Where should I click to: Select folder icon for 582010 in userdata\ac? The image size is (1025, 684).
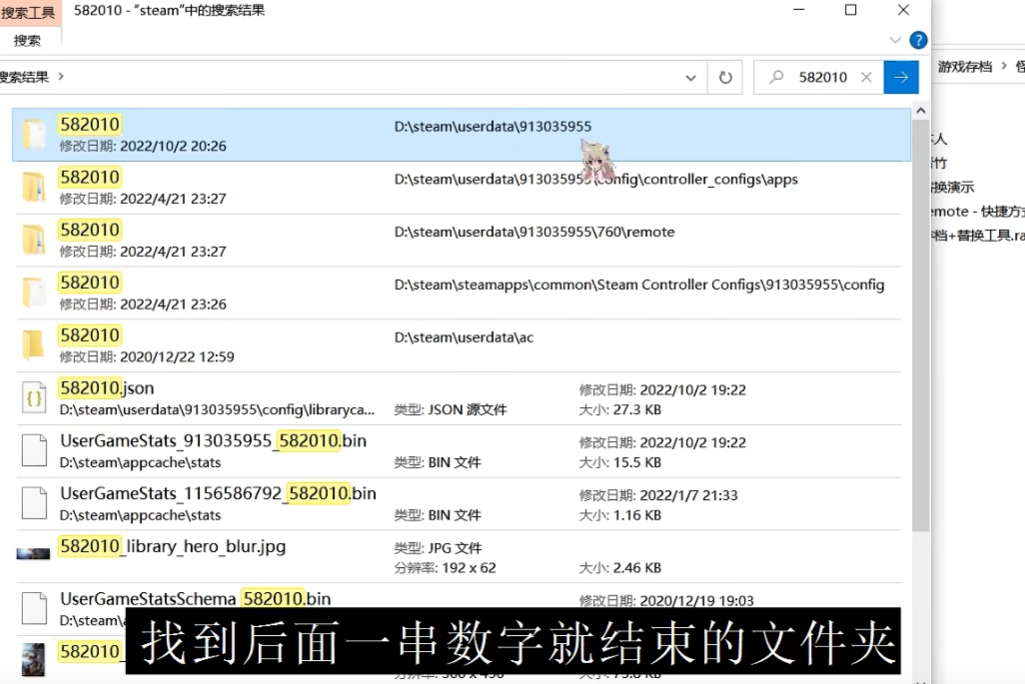click(x=33, y=345)
